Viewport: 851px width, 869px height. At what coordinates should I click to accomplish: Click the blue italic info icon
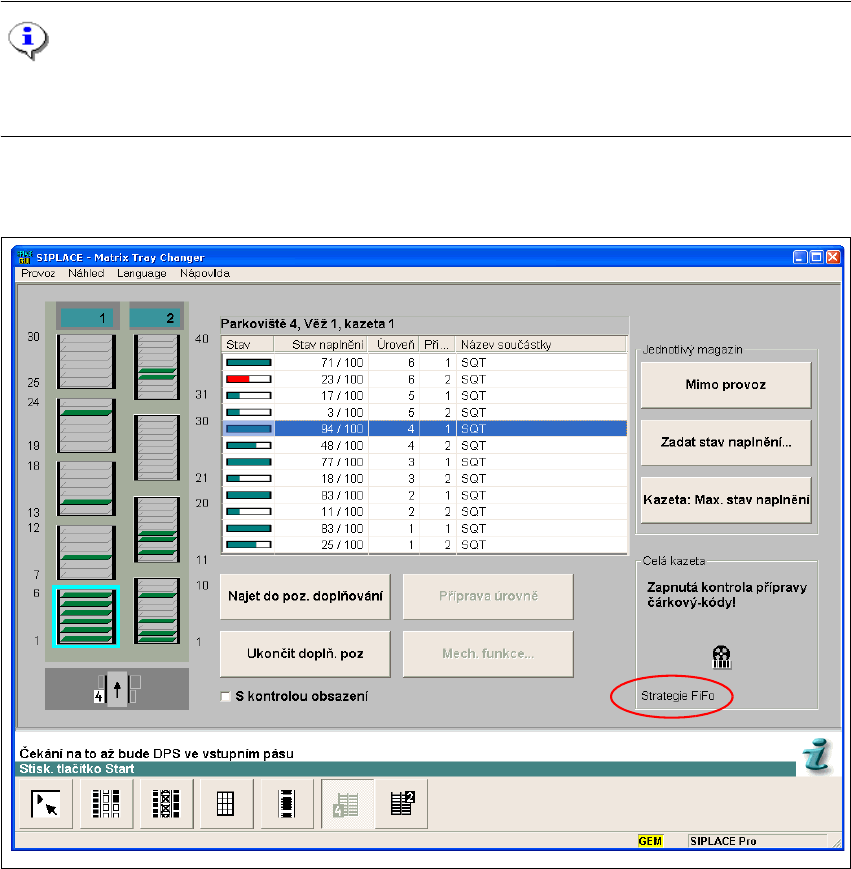[x=816, y=756]
